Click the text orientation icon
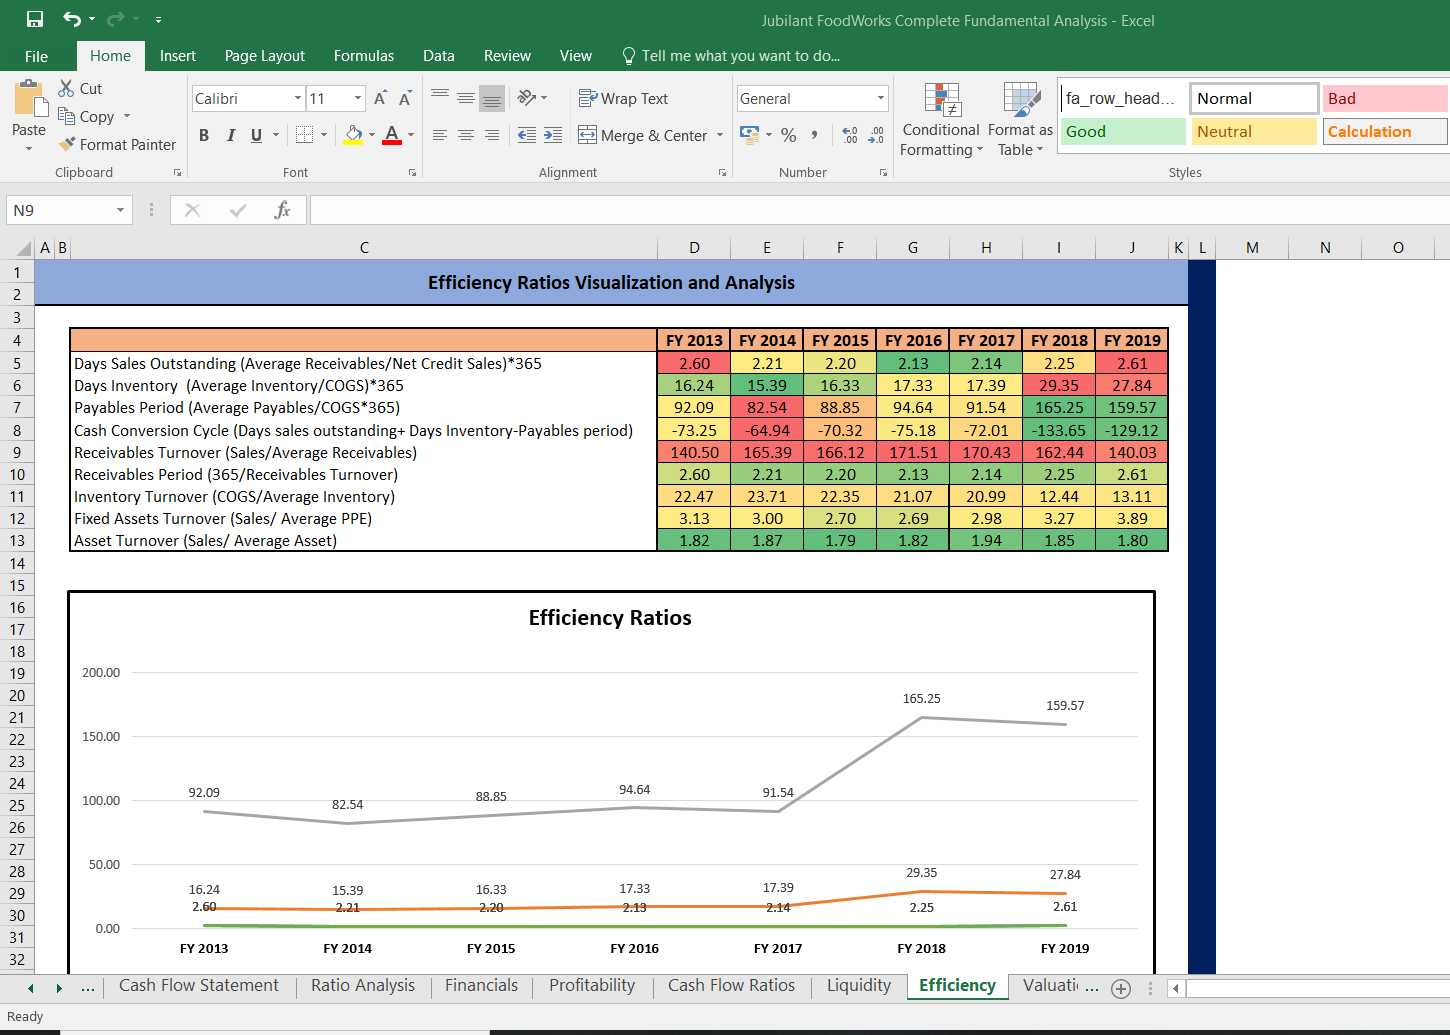This screenshot has width=1450, height=1035. pyautogui.click(x=527, y=98)
